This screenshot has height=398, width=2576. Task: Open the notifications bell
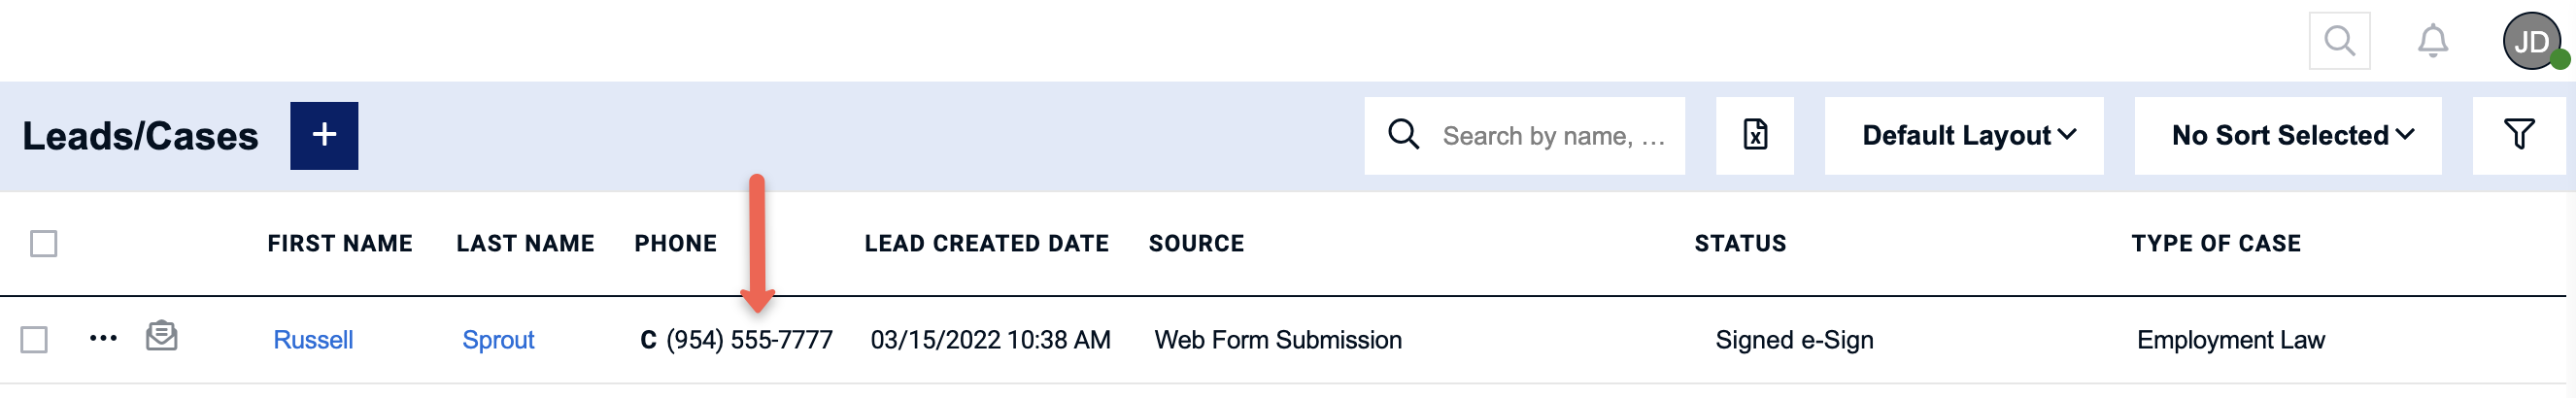coord(2432,41)
